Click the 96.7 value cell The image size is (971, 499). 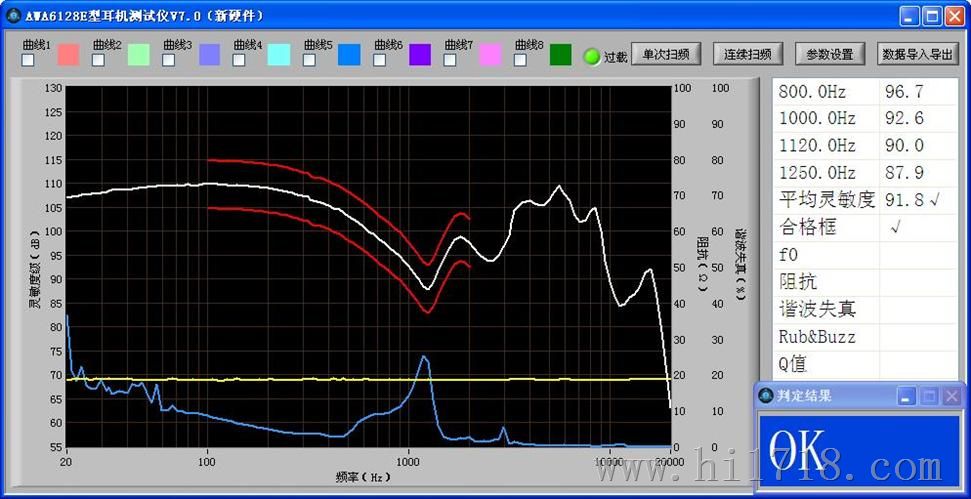(x=905, y=92)
